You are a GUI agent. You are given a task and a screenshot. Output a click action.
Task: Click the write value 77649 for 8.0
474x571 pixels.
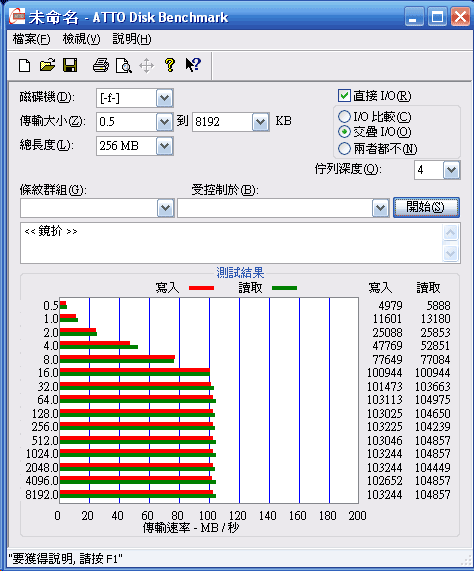[387, 359]
